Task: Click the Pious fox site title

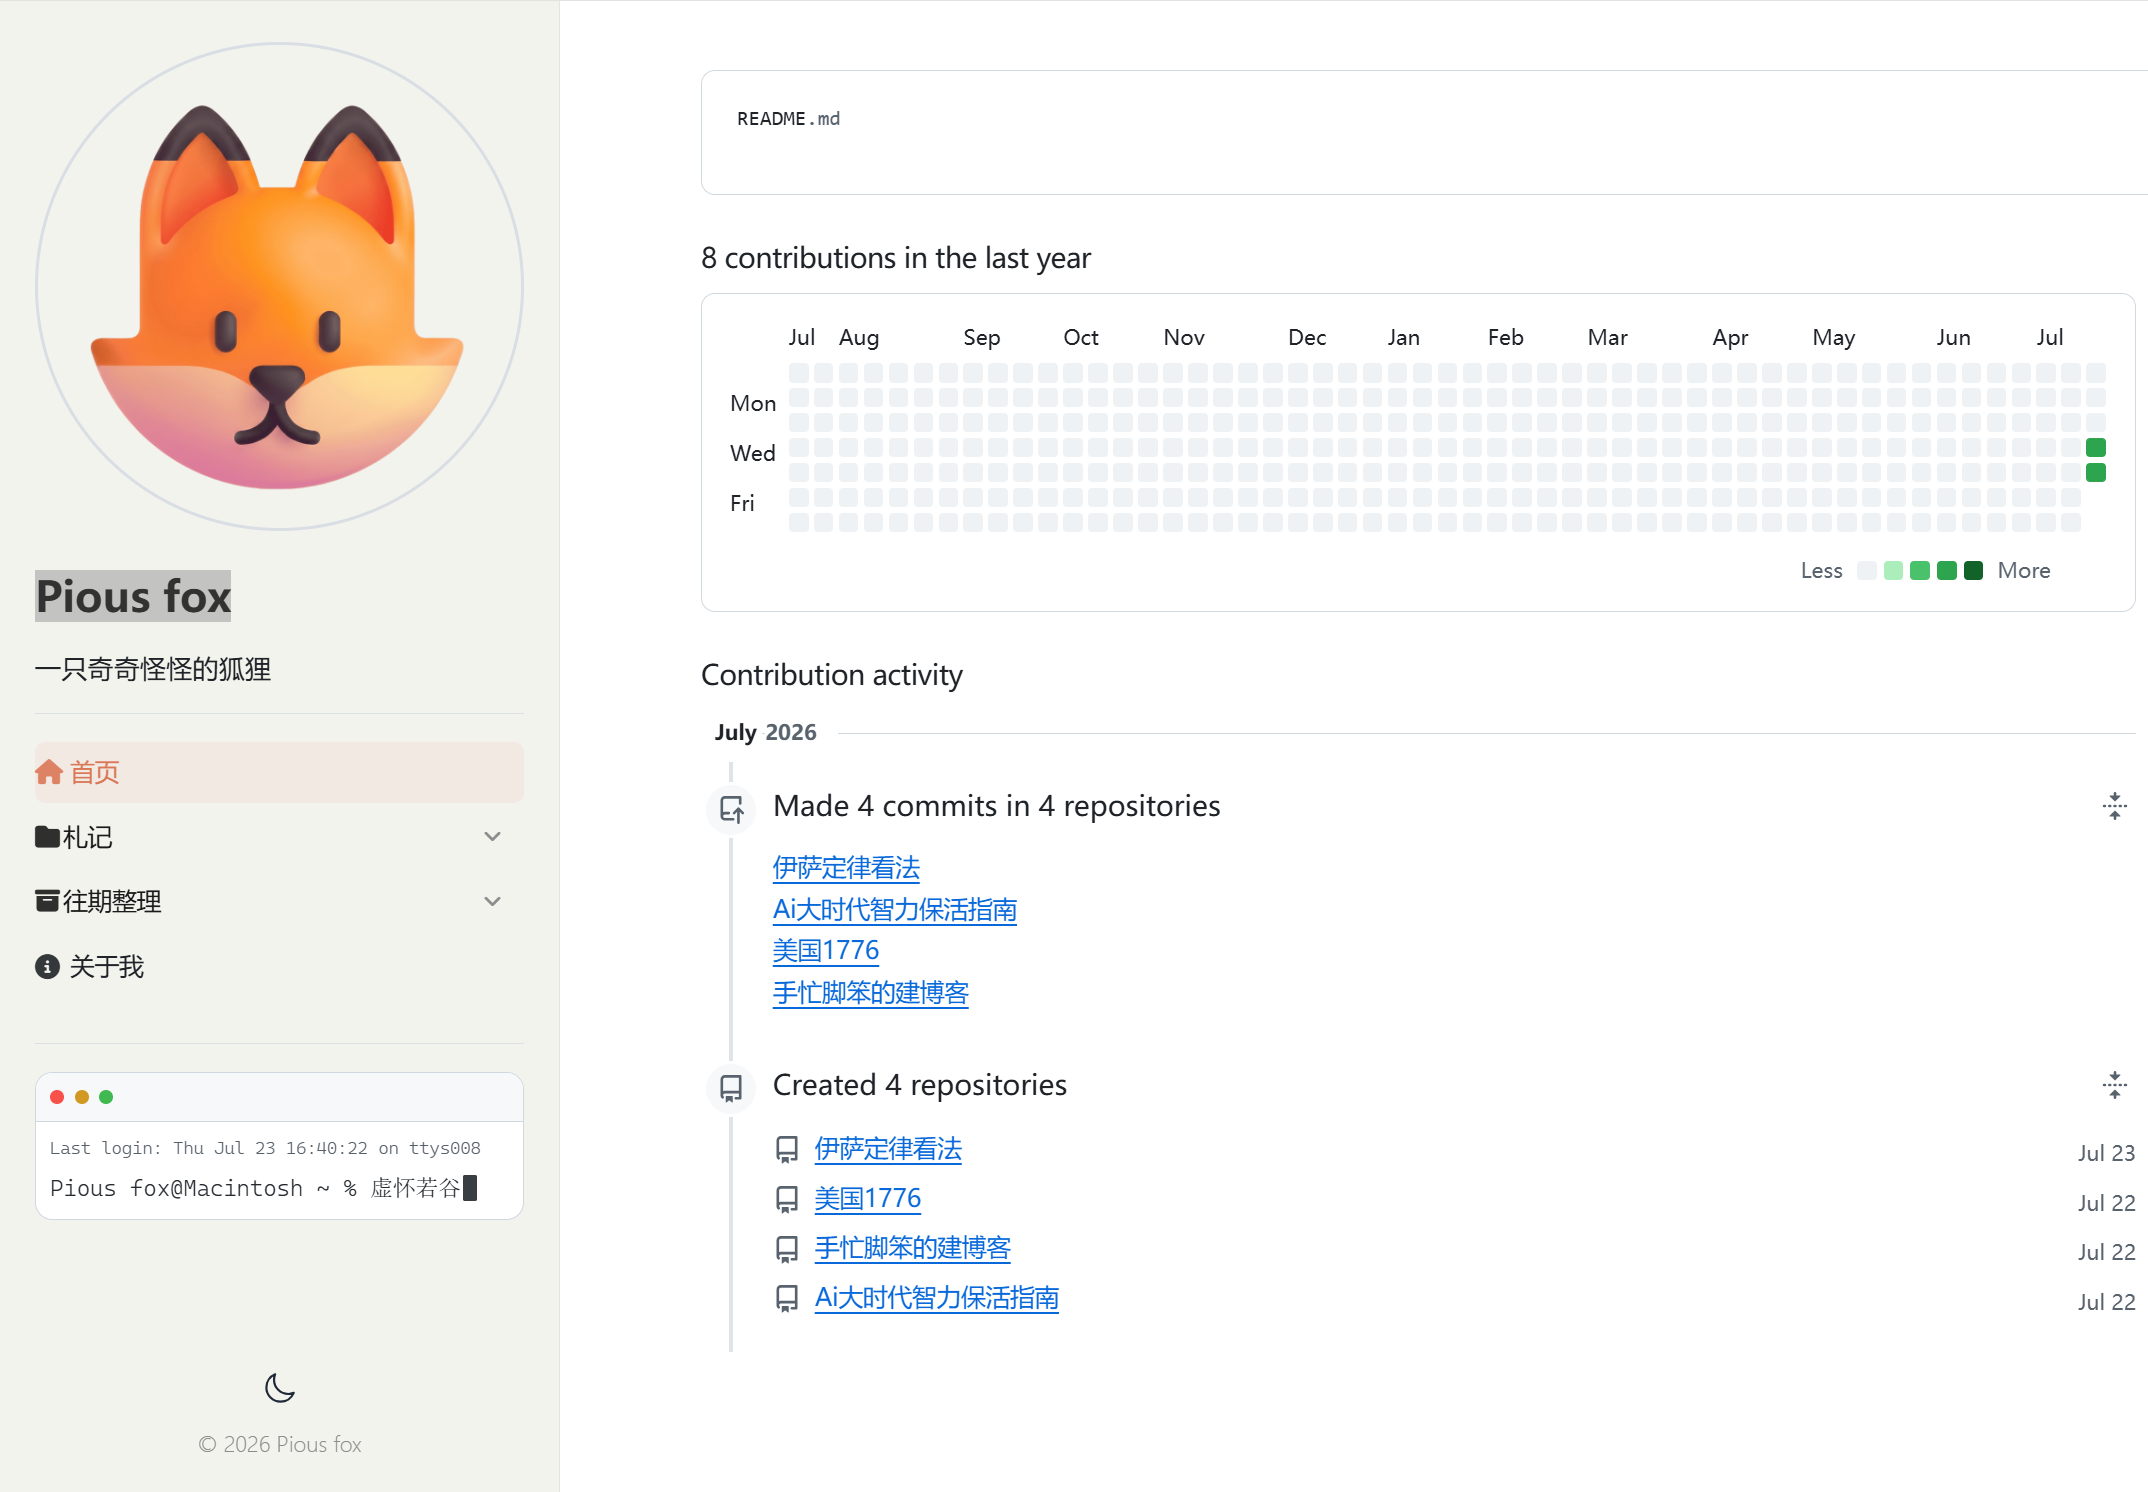Action: pyautogui.click(x=133, y=596)
